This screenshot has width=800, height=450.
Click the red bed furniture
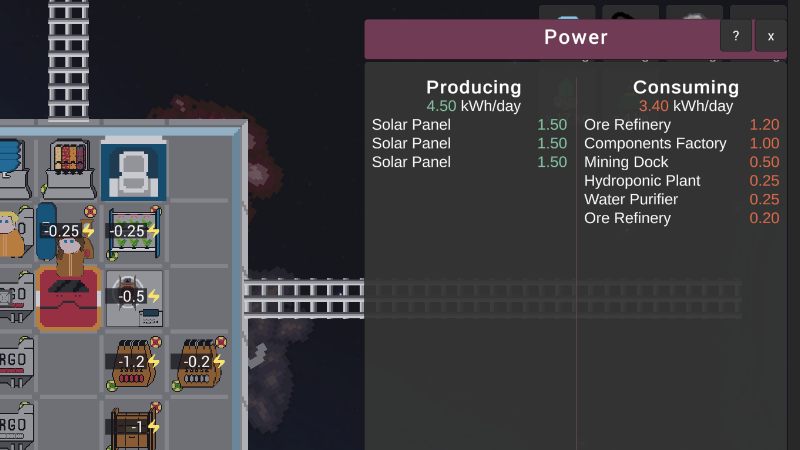(68, 298)
